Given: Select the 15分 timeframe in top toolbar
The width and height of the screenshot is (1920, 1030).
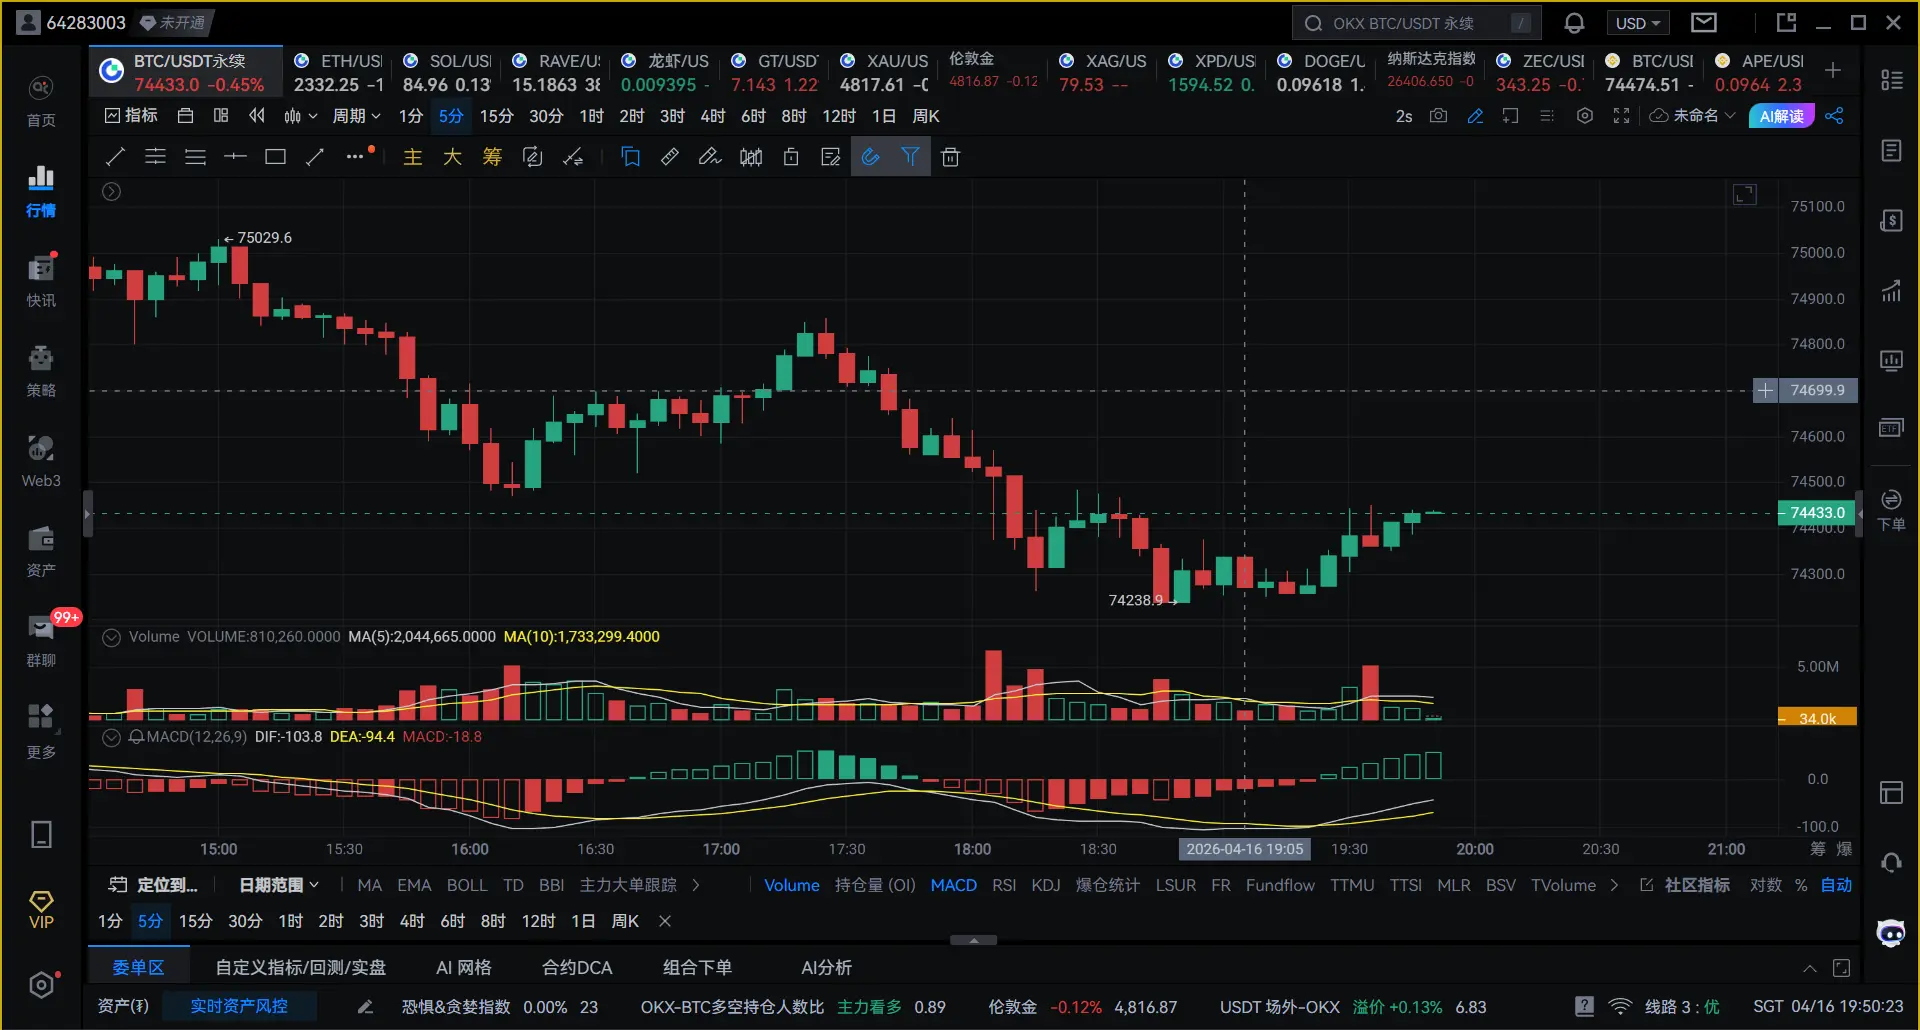Looking at the screenshot, I should [x=496, y=116].
